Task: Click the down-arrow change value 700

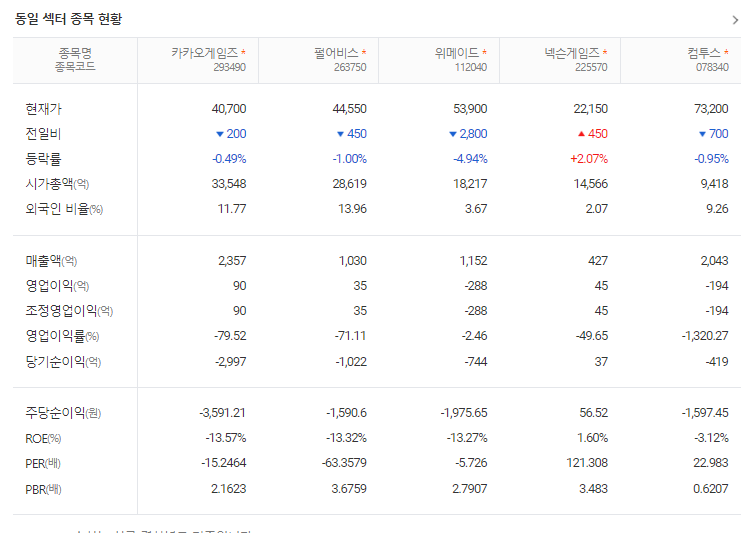Action: point(714,134)
